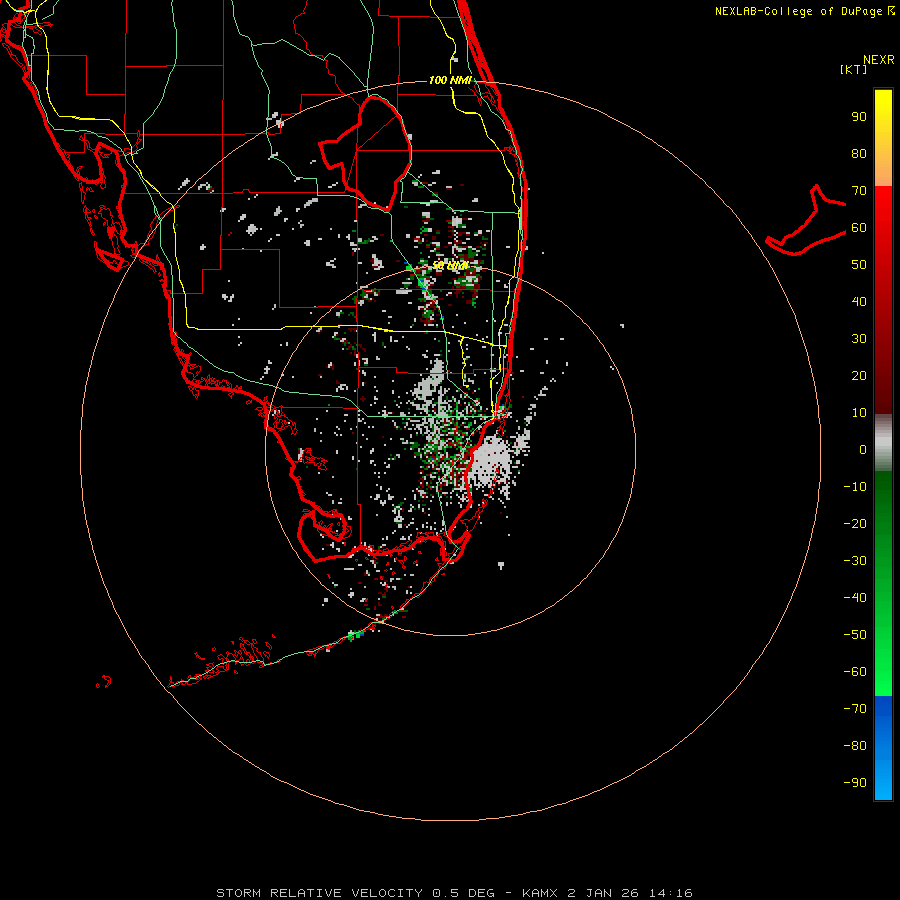This screenshot has height=900, width=900.
Task: Select the -60 value on the velocity scale
Action: tap(855, 672)
